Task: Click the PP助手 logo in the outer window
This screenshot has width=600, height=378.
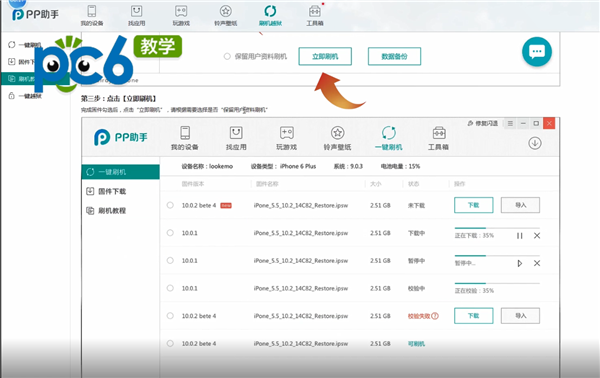Action: click(x=35, y=15)
